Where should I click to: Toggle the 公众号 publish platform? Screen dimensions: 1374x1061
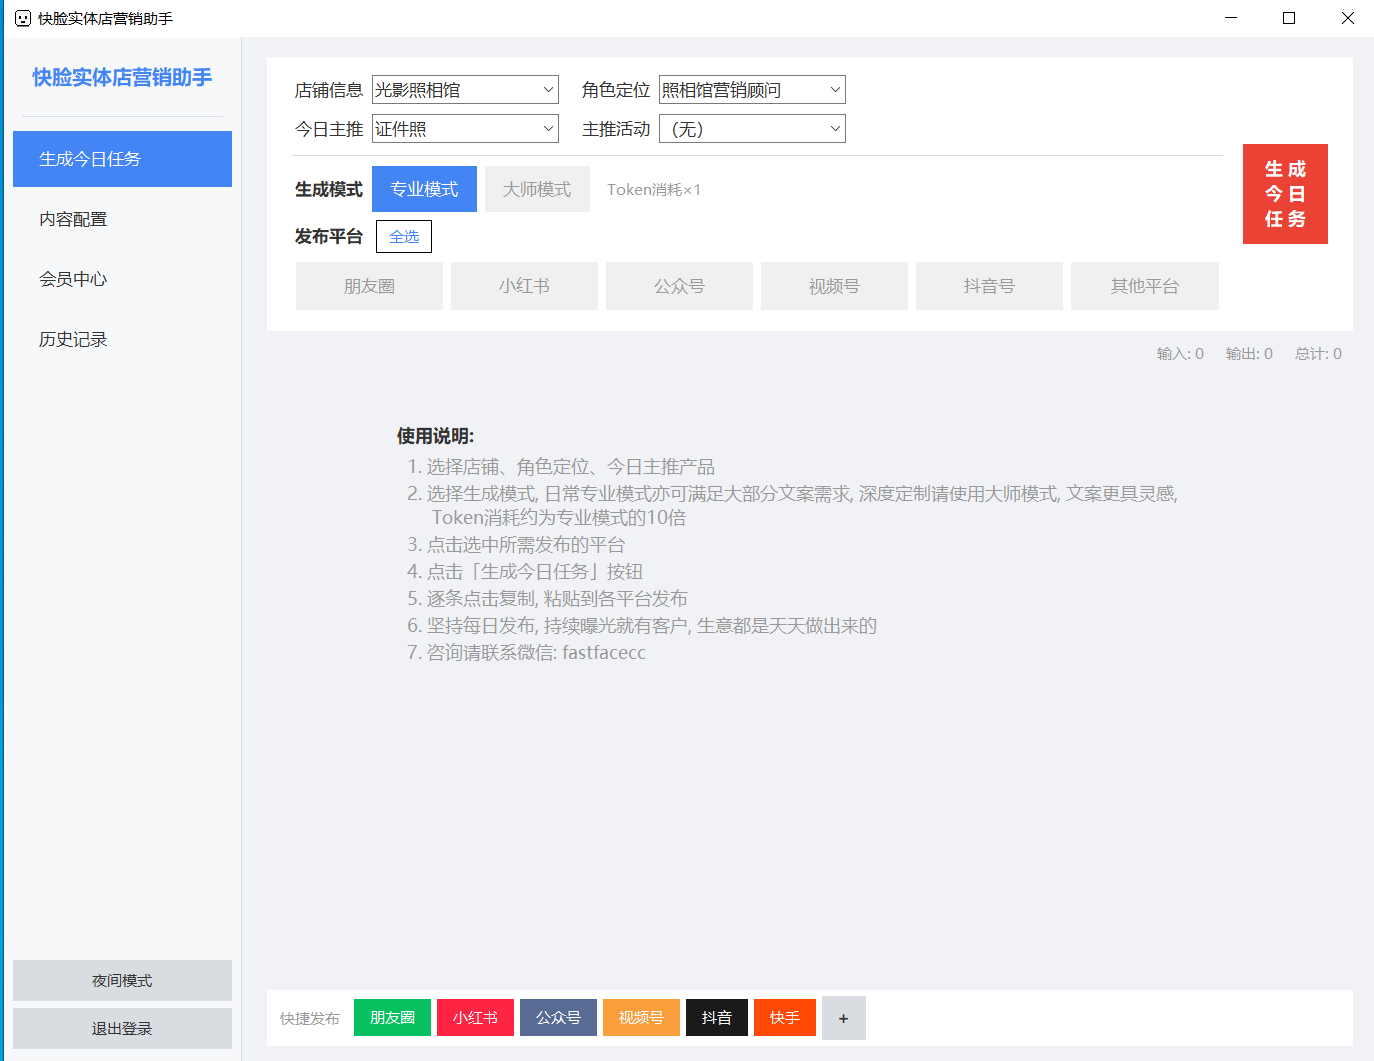(679, 286)
